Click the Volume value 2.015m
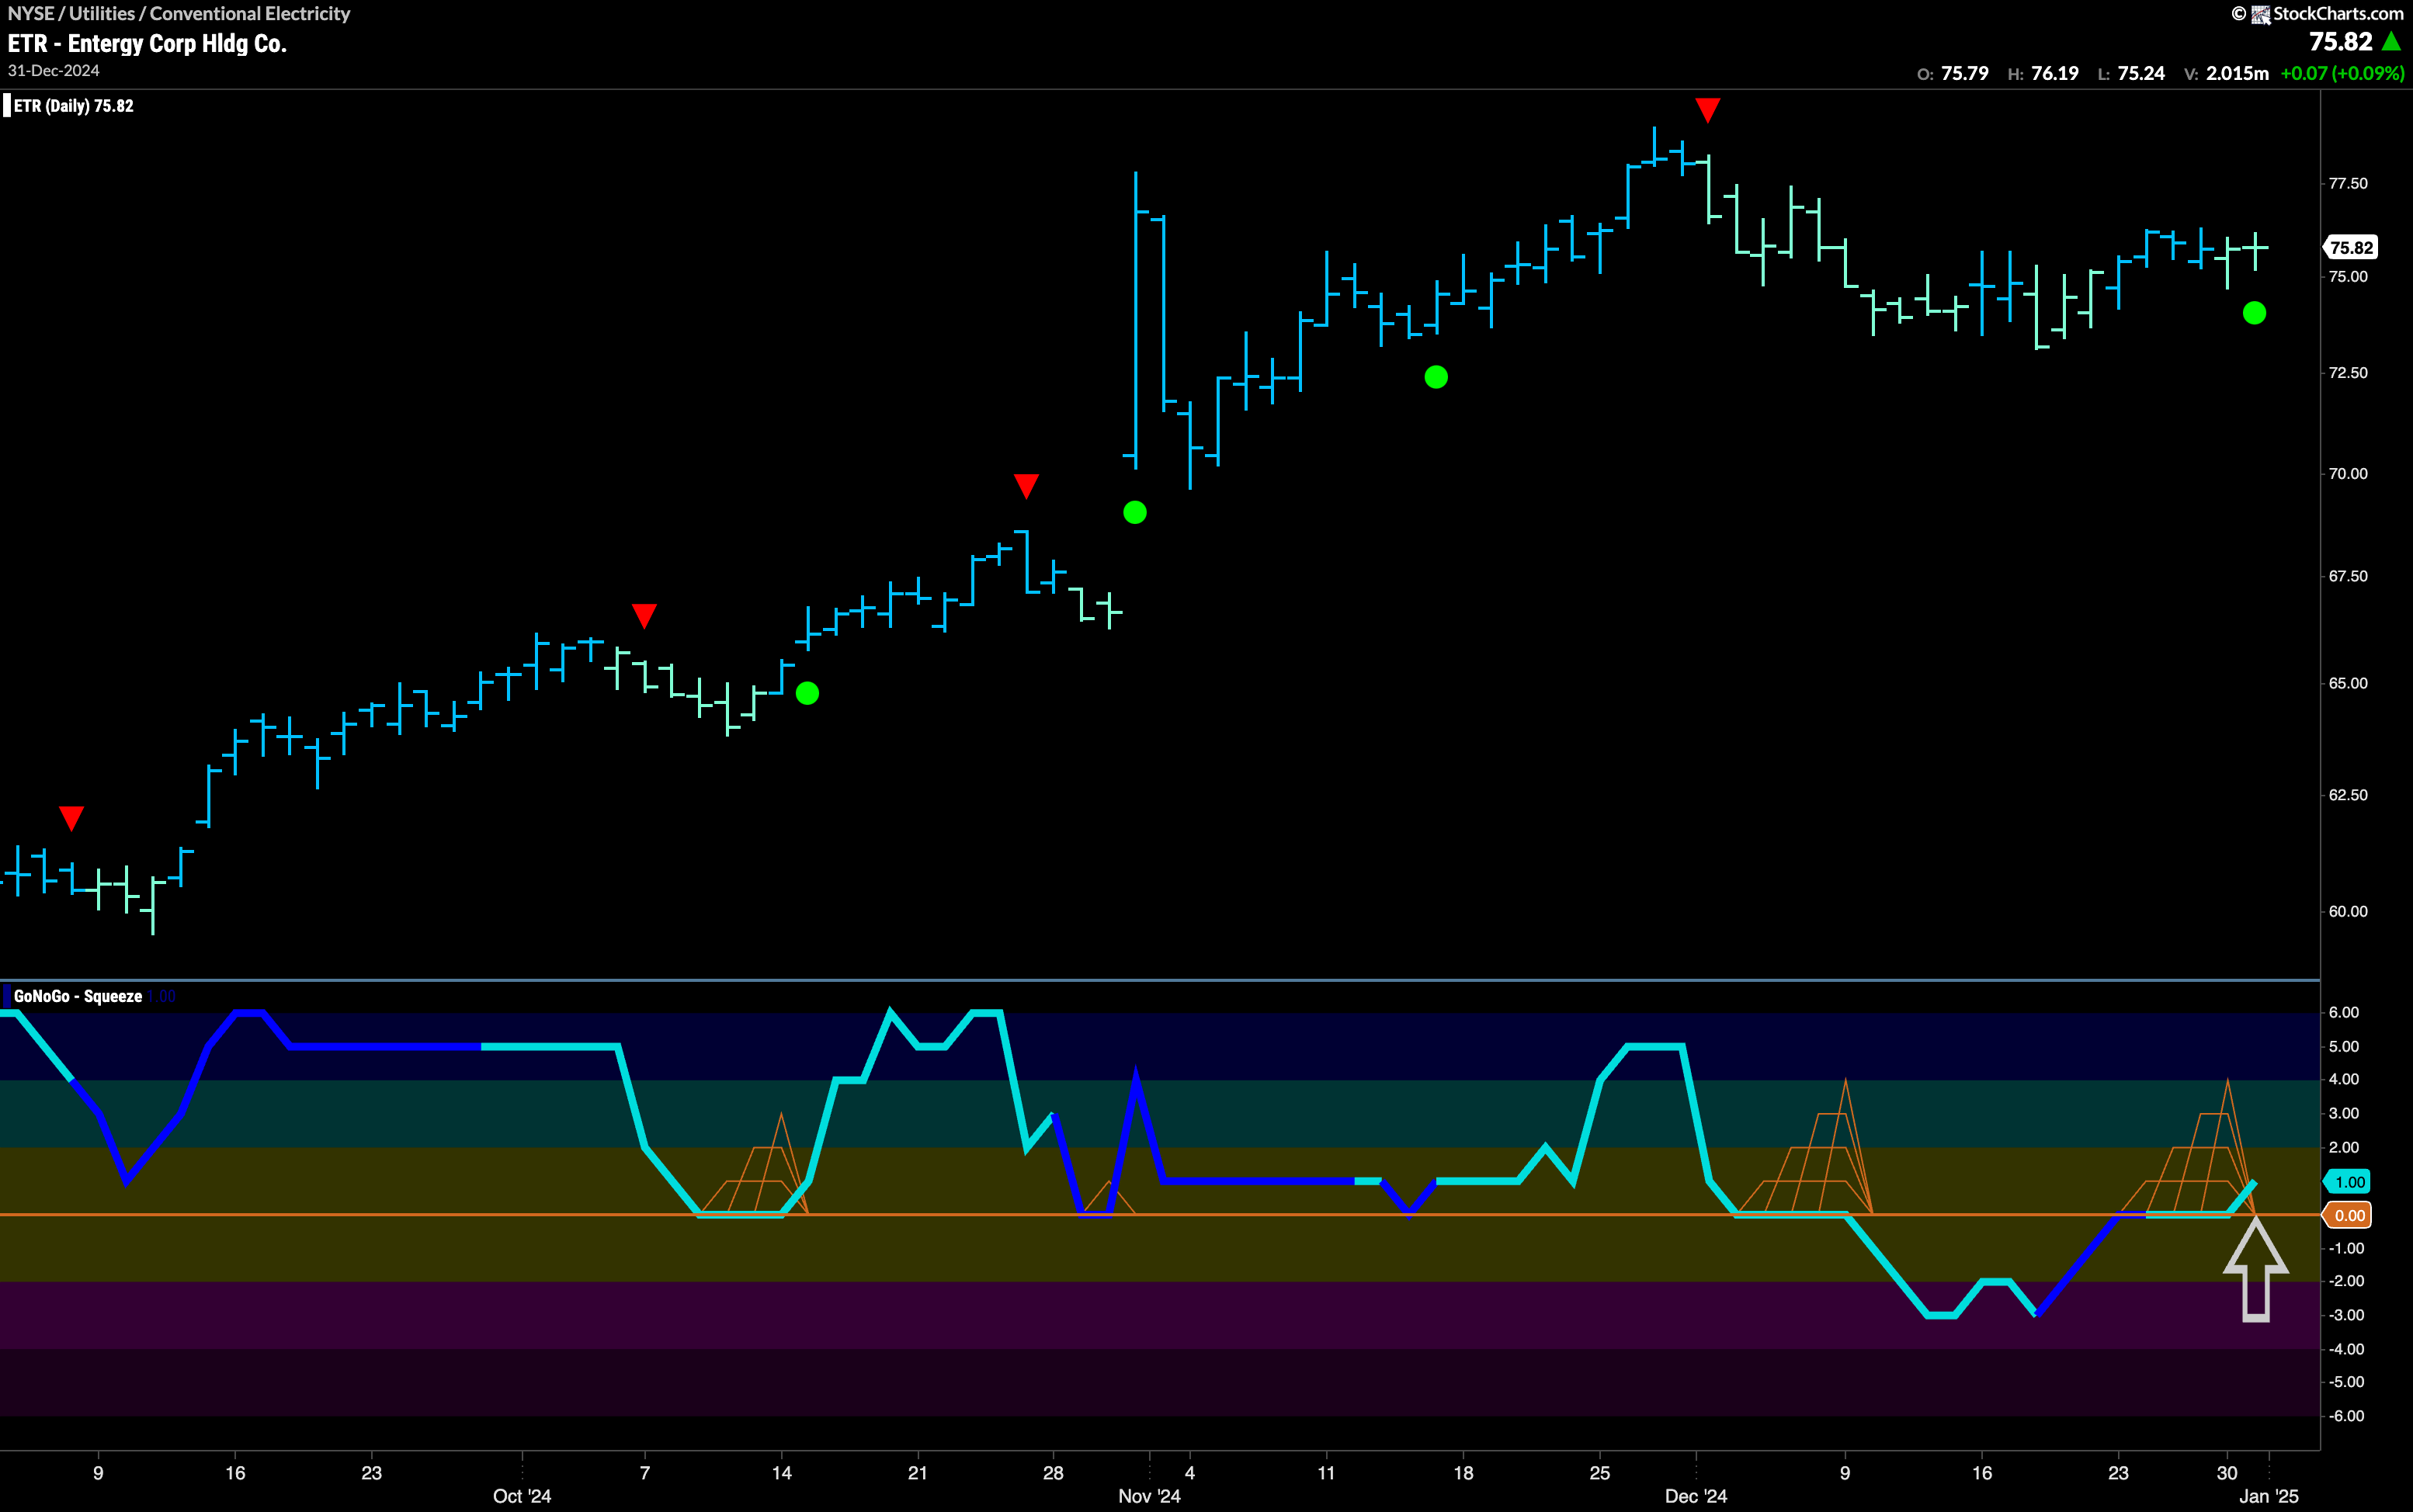Image resolution: width=2413 pixels, height=1512 pixels. coord(2237,73)
